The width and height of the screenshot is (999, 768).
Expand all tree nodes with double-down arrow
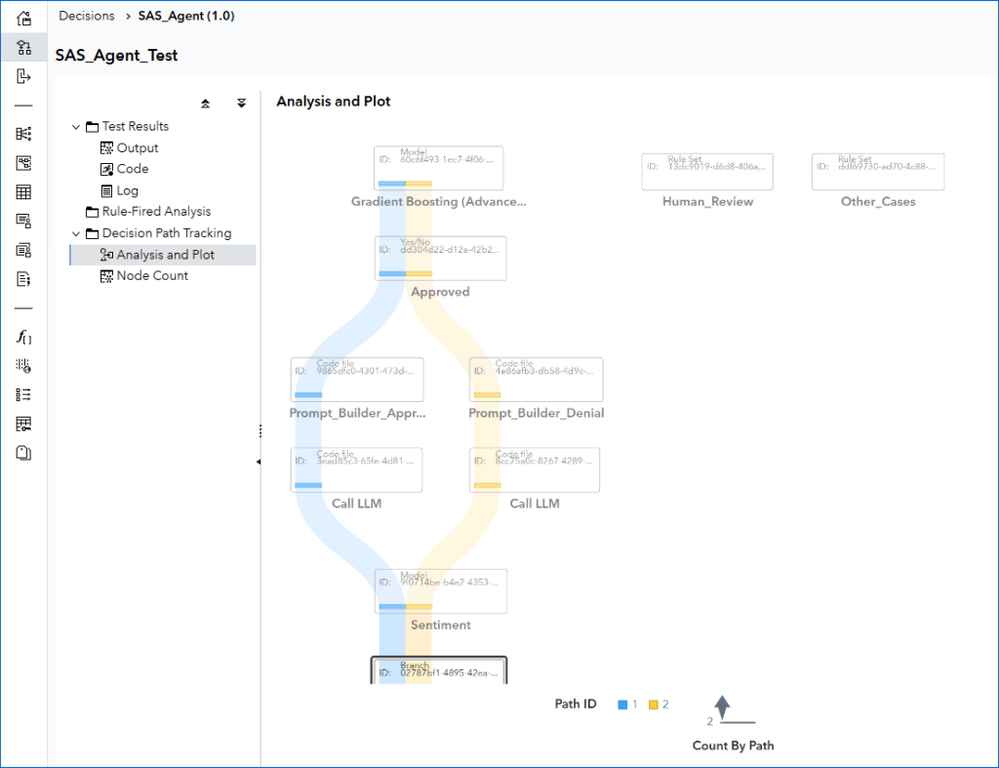coord(241,103)
